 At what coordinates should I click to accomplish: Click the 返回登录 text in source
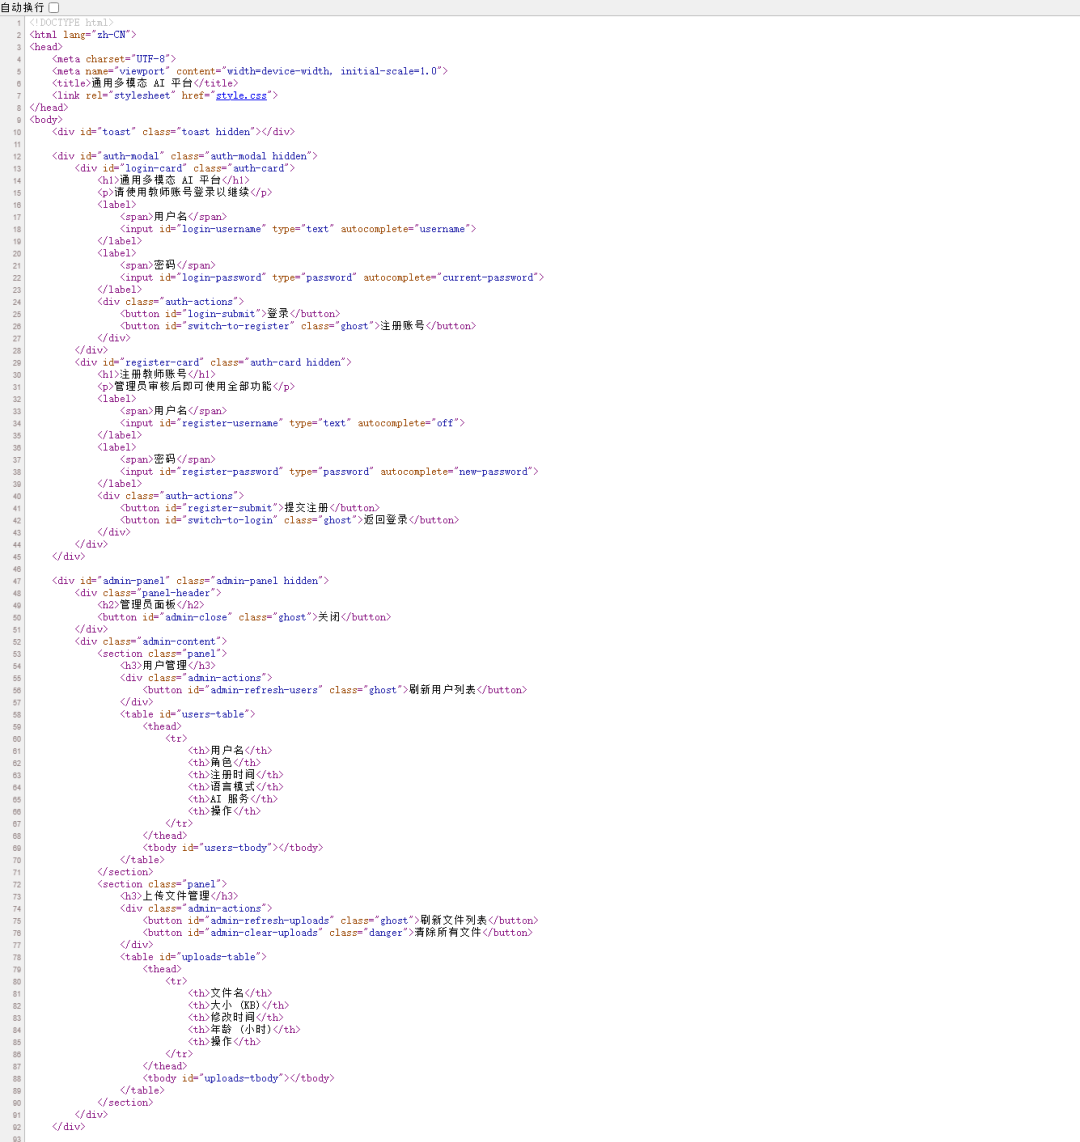tap(385, 520)
